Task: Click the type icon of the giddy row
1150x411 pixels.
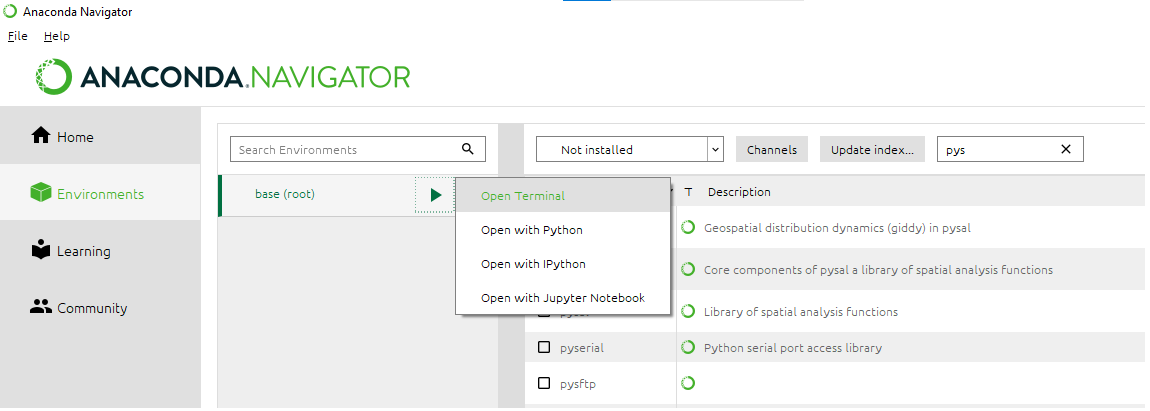Action: 688,228
